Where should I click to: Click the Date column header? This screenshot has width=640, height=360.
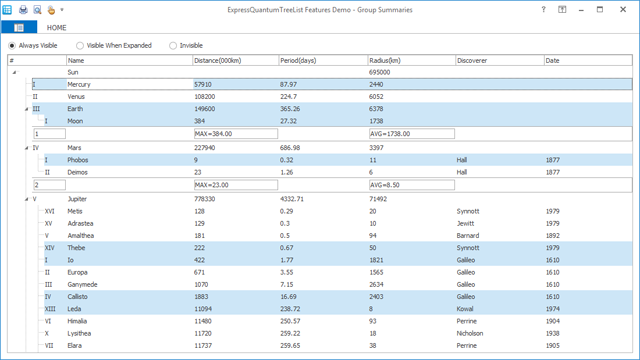[x=588, y=60]
